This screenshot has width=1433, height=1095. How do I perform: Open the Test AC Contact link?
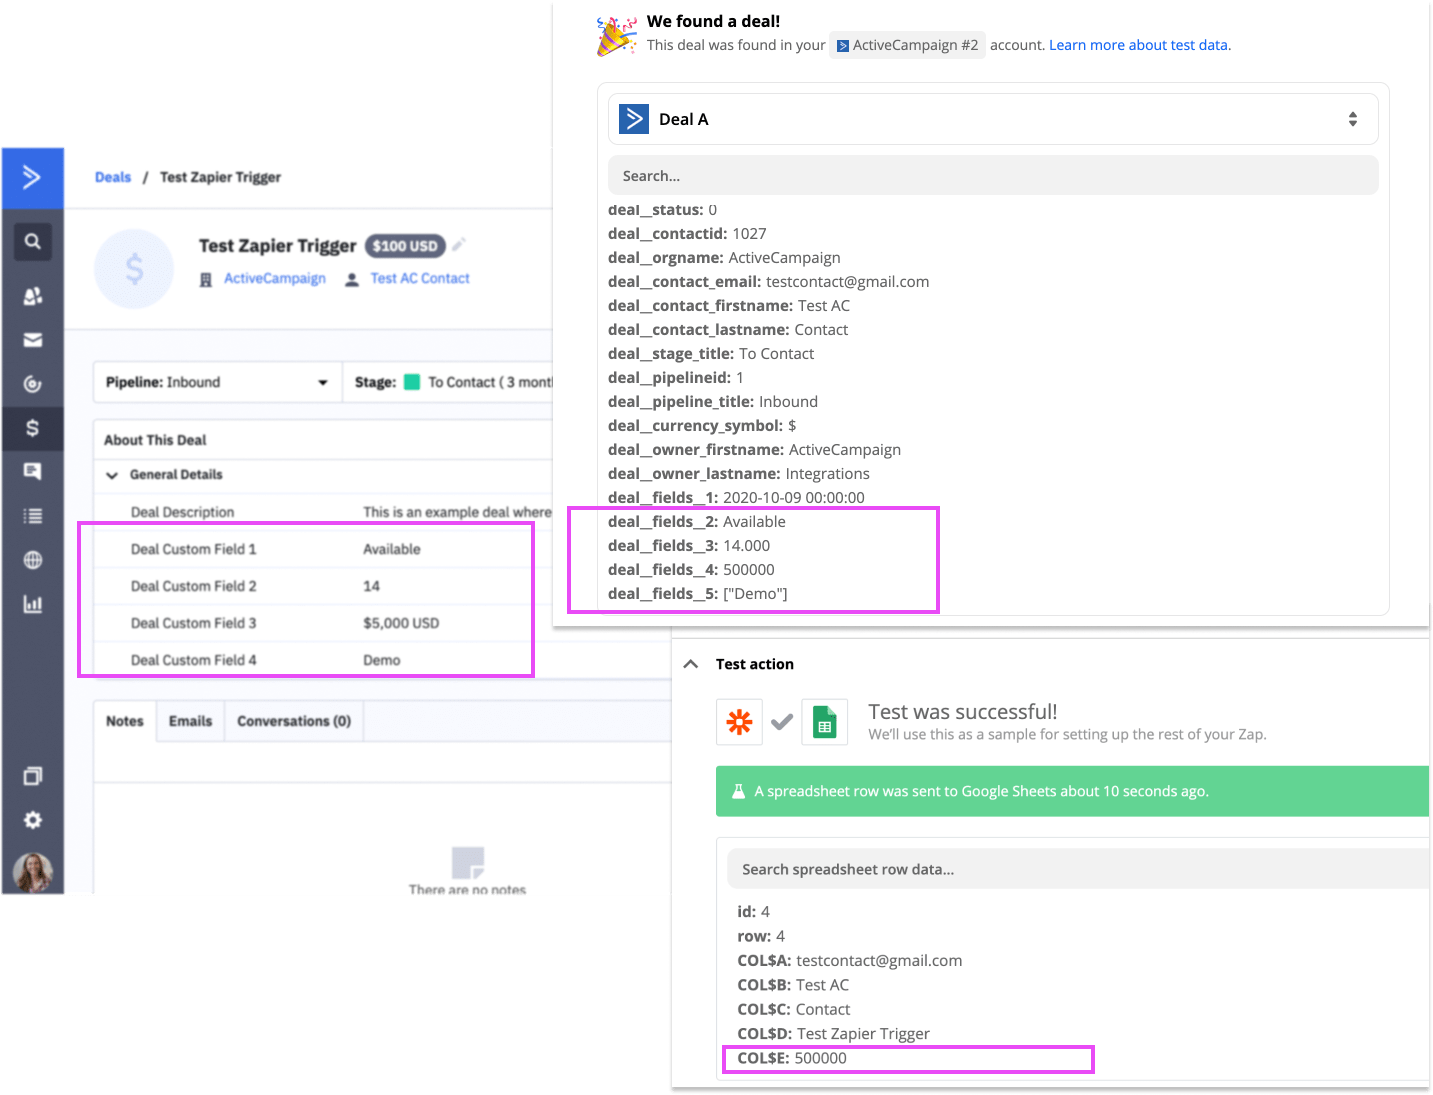pos(420,278)
